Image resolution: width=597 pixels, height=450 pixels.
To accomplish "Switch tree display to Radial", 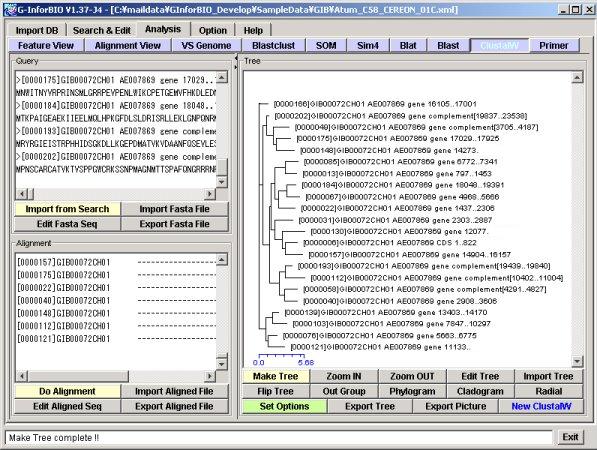I will pyautogui.click(x=549, y=391).
